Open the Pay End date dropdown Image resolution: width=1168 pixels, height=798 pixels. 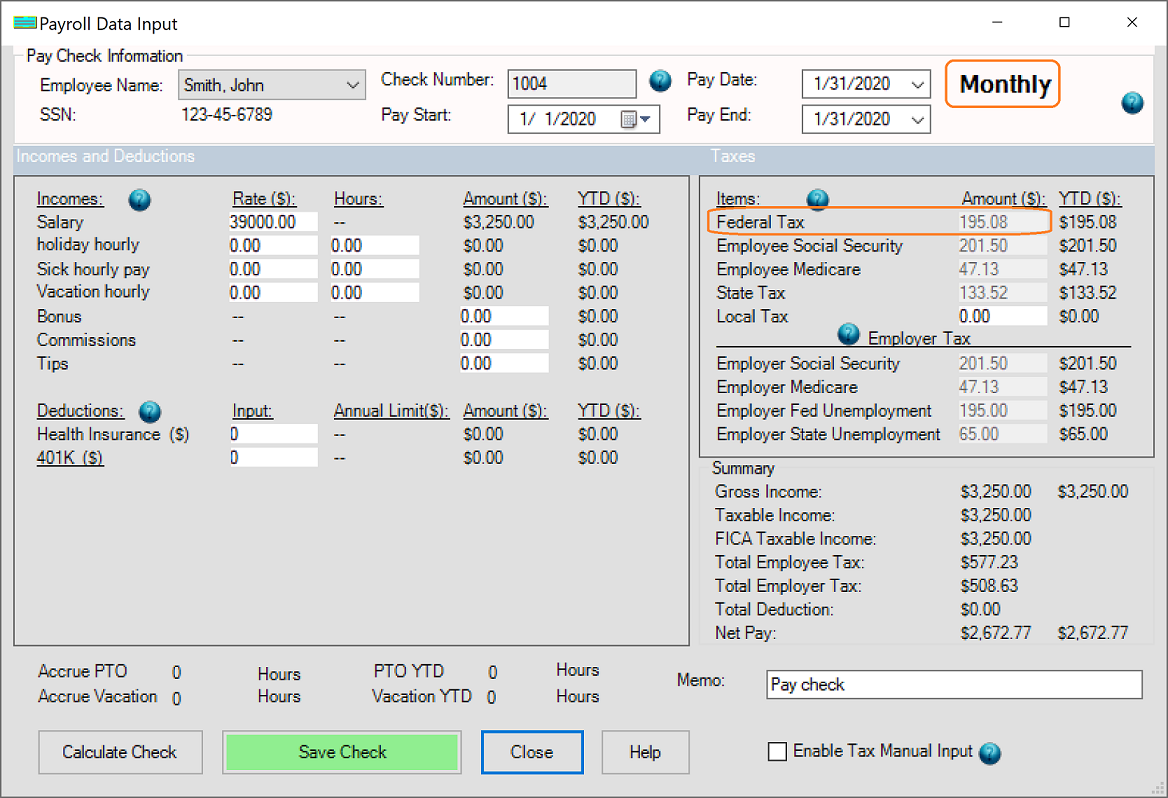pos(918,119)
